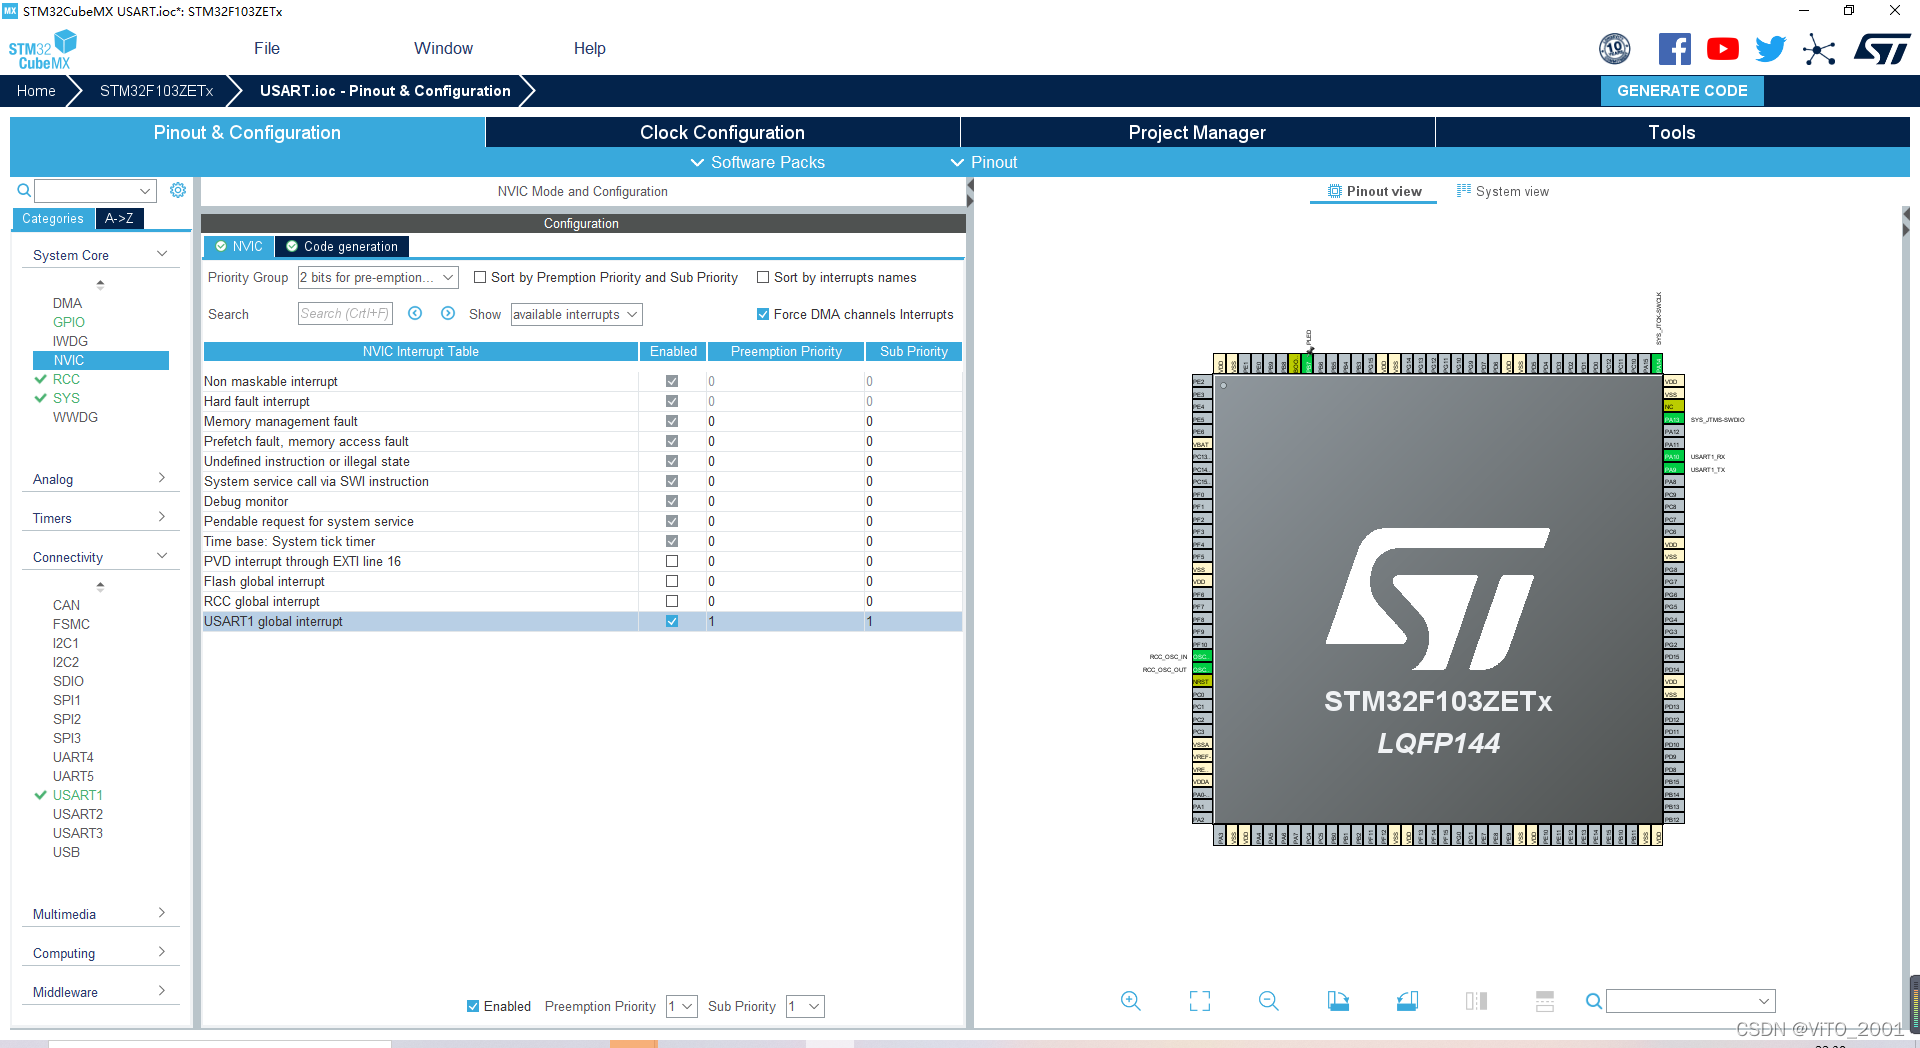The width and height of the screenshot is (1920, 1048).
Task: Open the bottom Preemption Priority dropdown
Action: (682, 1006)
